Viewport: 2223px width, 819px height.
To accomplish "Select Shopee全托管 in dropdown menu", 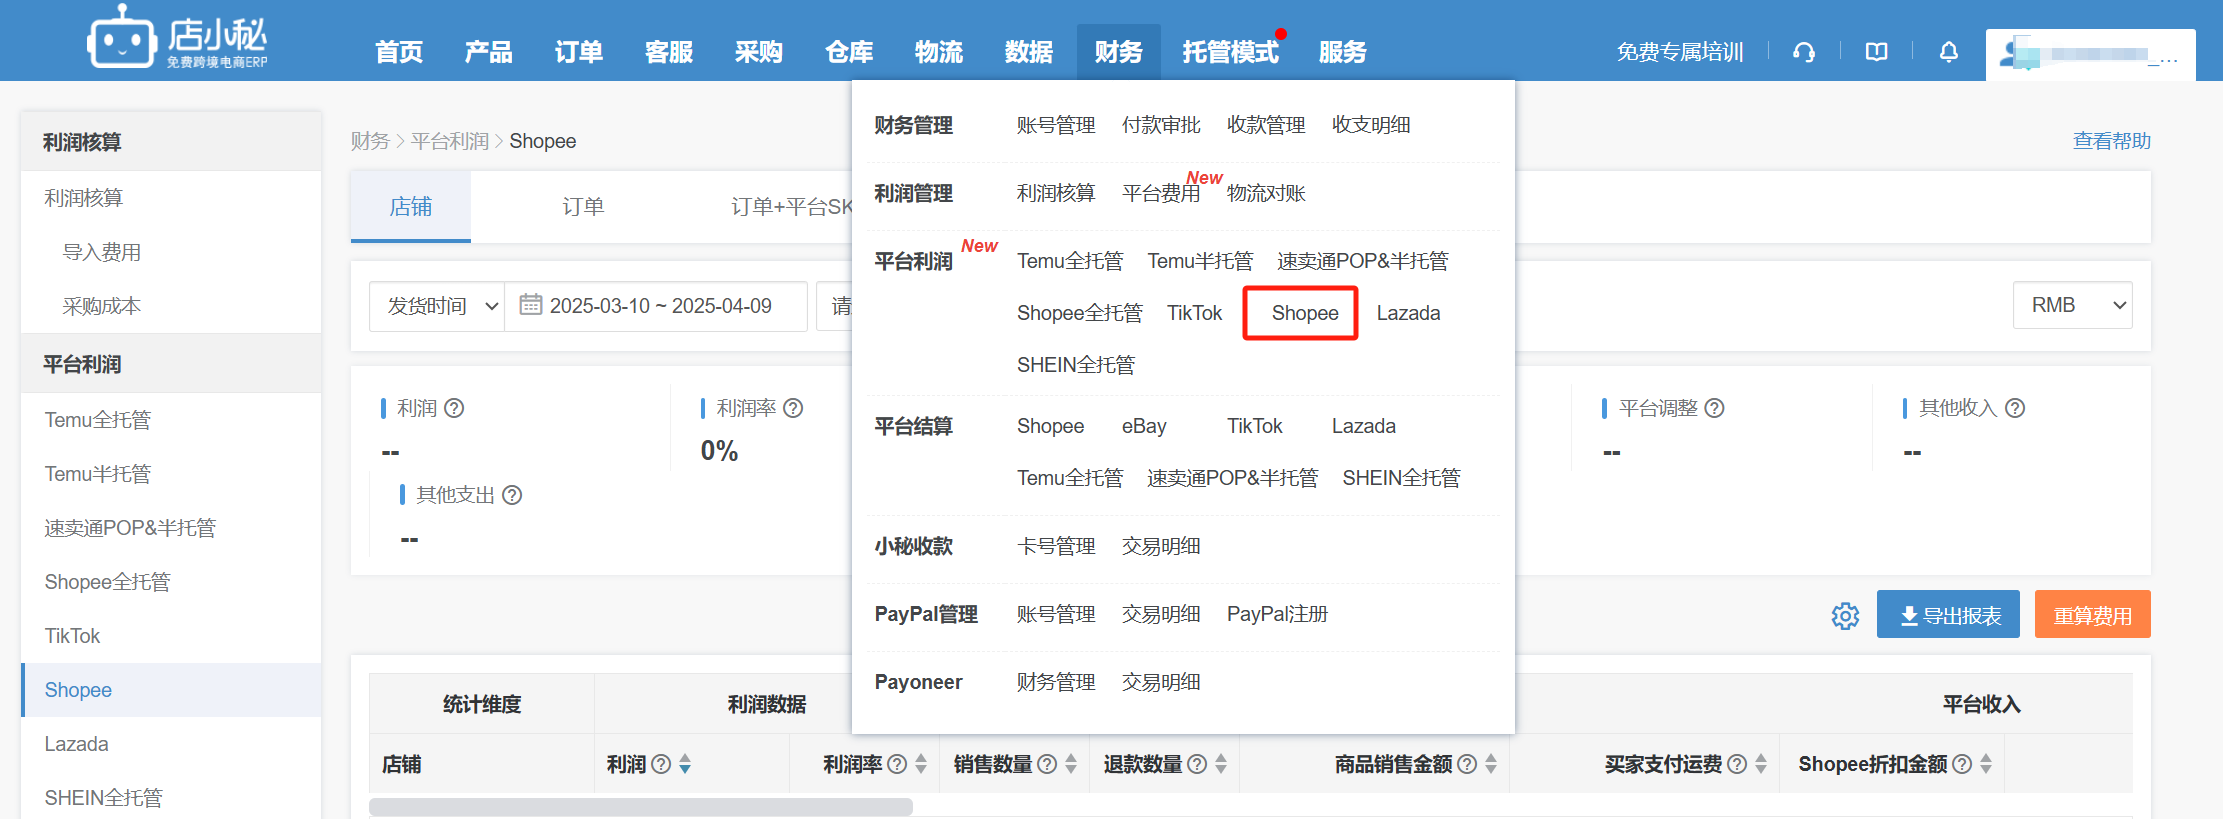I will (x=1079, y=313).
